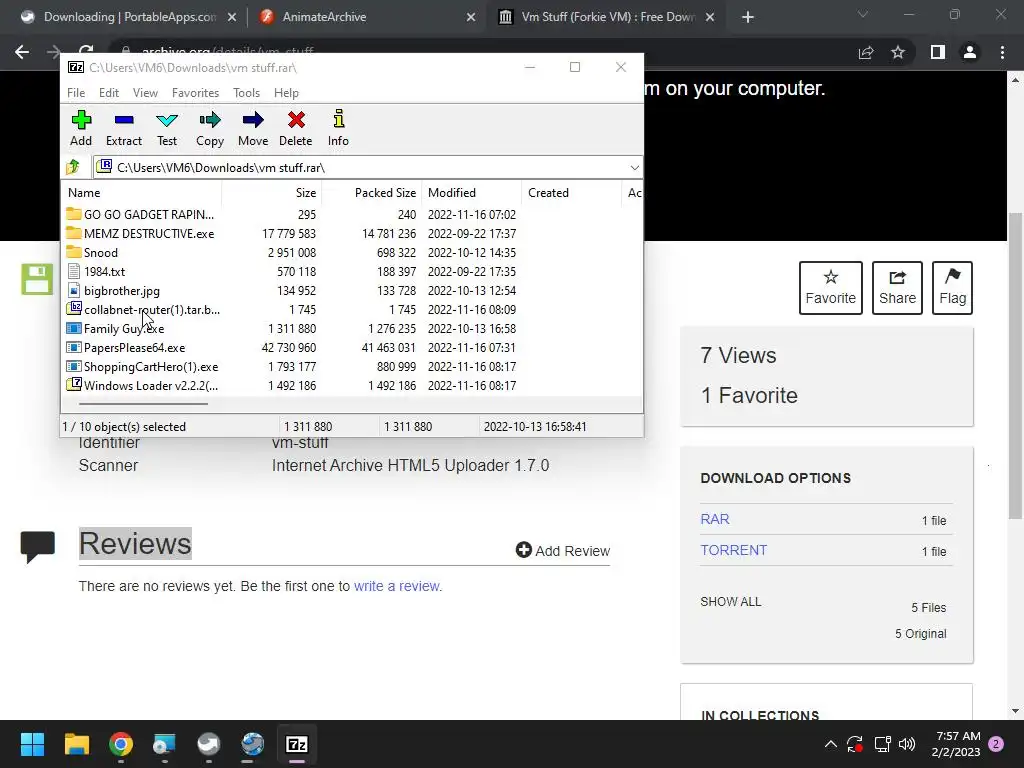
Task: Open the File menu in 7-Zip
Action: (76, 93)
